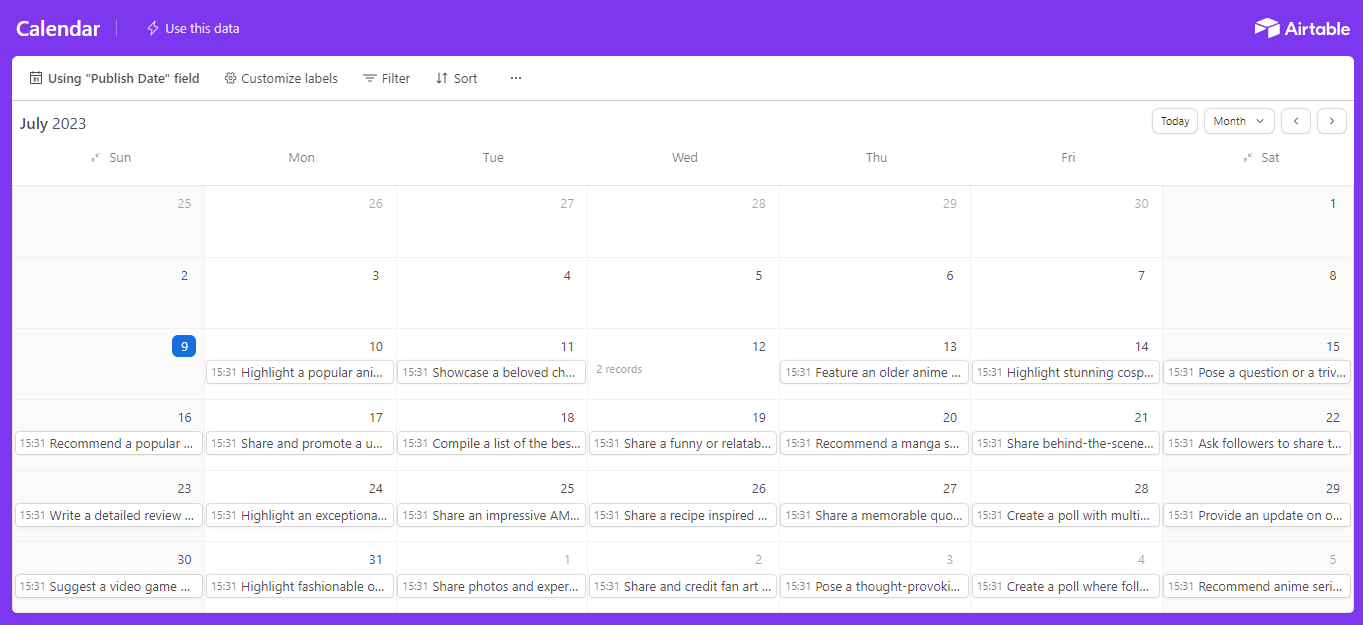
Task: Click the Use this data link
Action: [x=202, y=28]
